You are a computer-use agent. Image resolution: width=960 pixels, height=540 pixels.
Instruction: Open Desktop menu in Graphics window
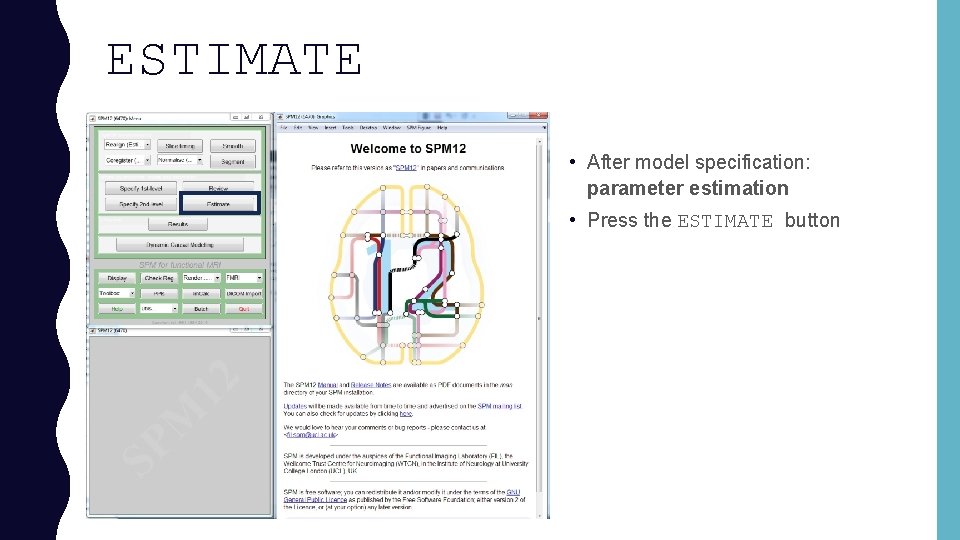pyautogui.click(x=368, y=127)
